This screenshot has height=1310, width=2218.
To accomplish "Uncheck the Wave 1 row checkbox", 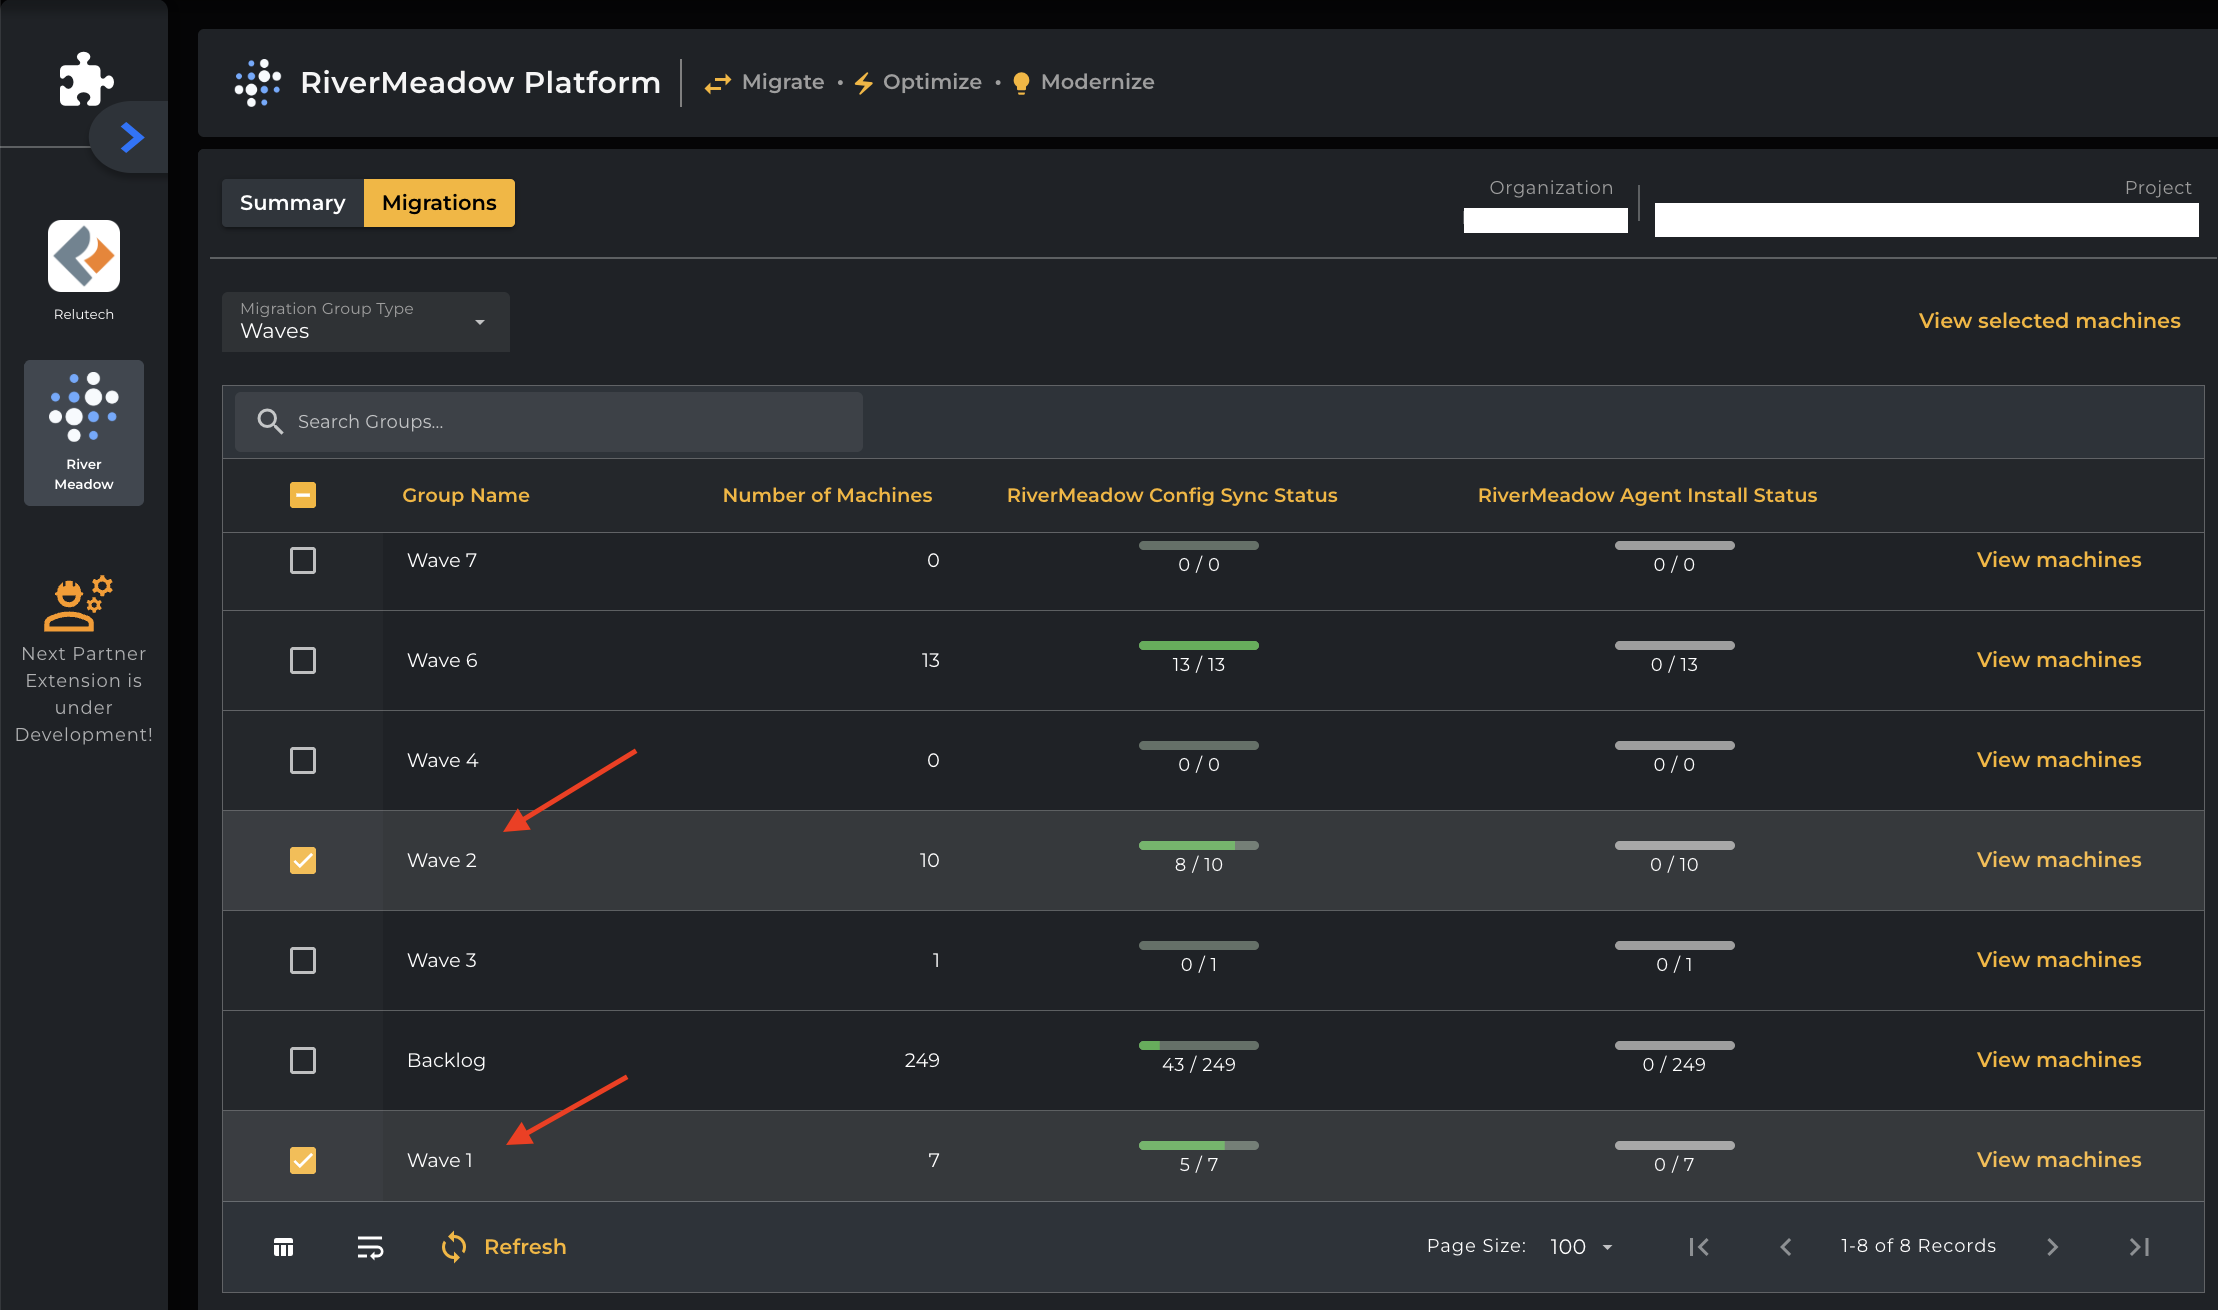I will coord(303,1160).
